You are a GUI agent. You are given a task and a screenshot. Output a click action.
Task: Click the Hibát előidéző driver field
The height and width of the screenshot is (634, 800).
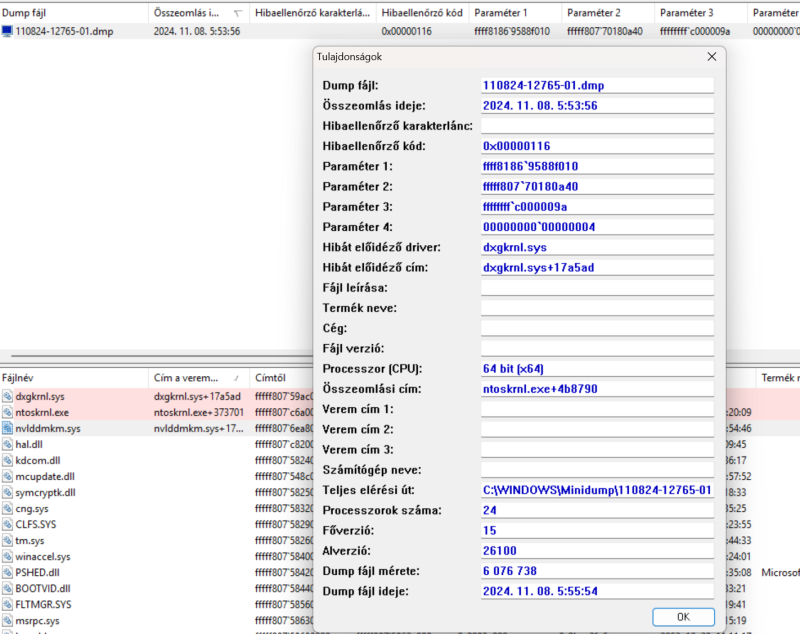[x=597, y=247]
